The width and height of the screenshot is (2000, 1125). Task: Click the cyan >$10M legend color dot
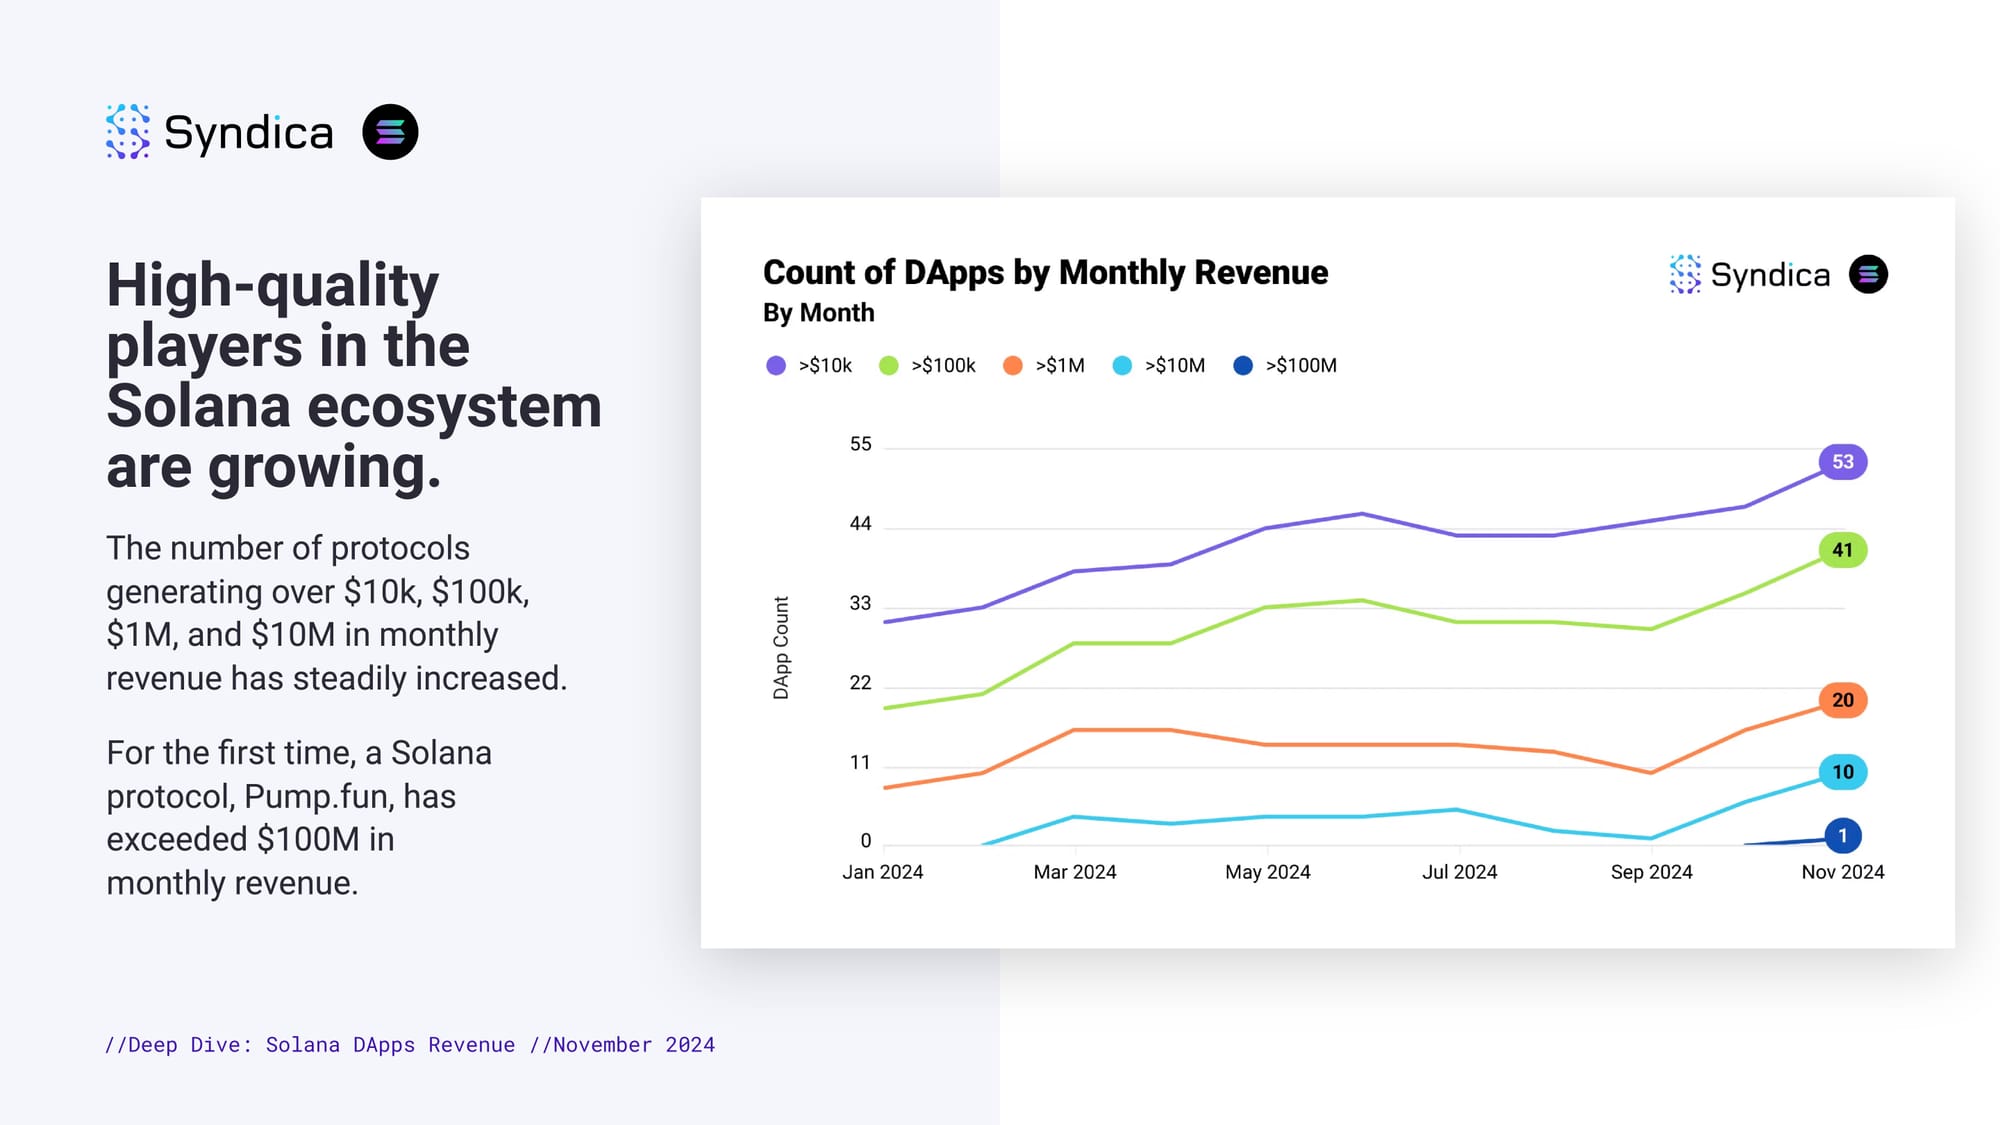[x=1122, y=366]
